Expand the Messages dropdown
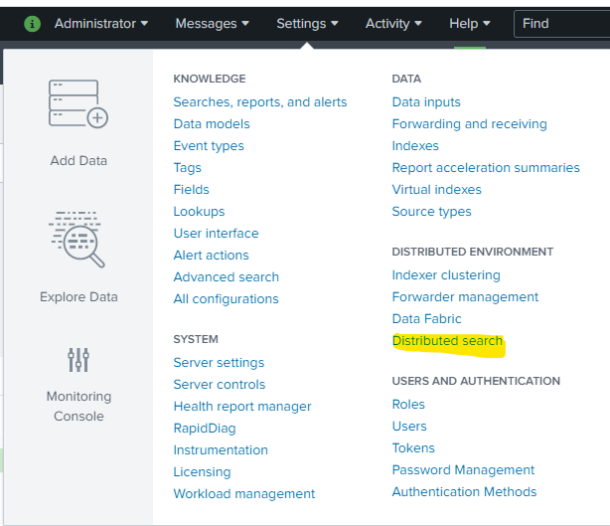 coord(212,24)
